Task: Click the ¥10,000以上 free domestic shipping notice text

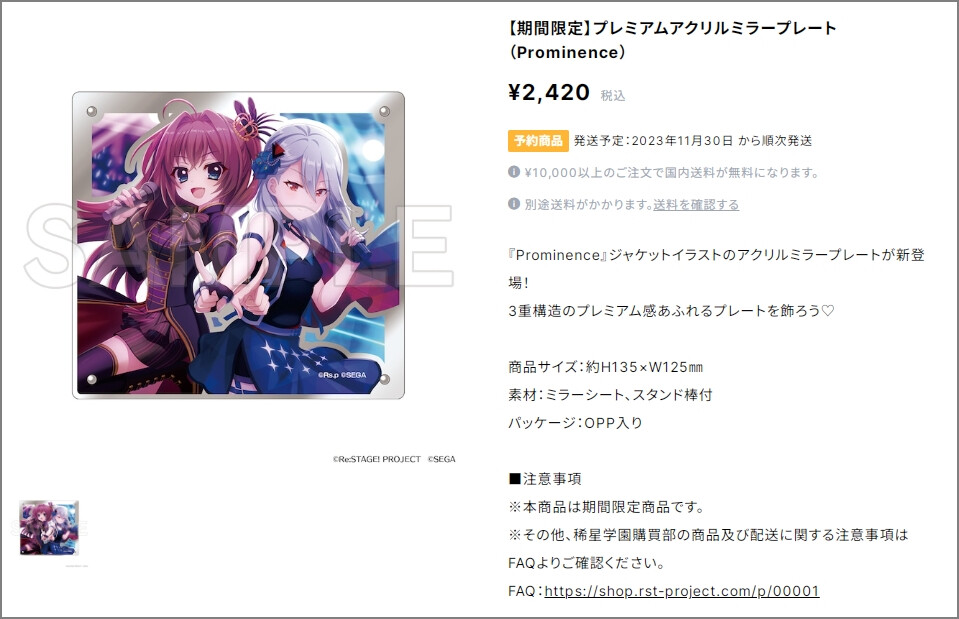Action: tap(672, 172)
